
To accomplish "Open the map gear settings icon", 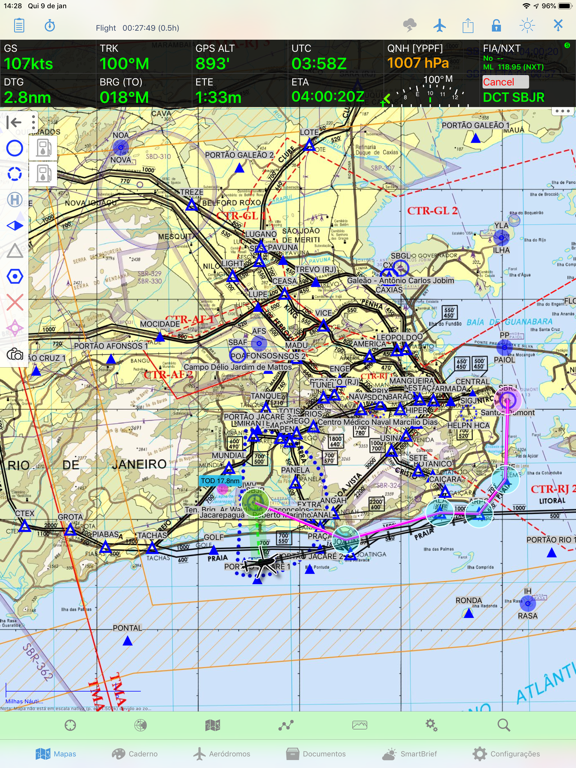I will (432, 725).
